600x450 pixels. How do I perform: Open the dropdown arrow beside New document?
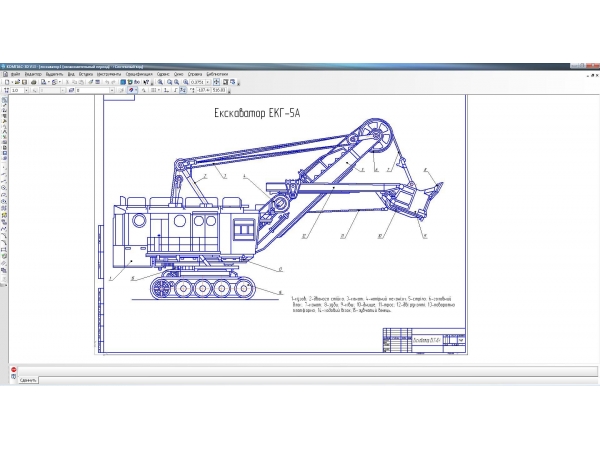[x=13, y=81]
